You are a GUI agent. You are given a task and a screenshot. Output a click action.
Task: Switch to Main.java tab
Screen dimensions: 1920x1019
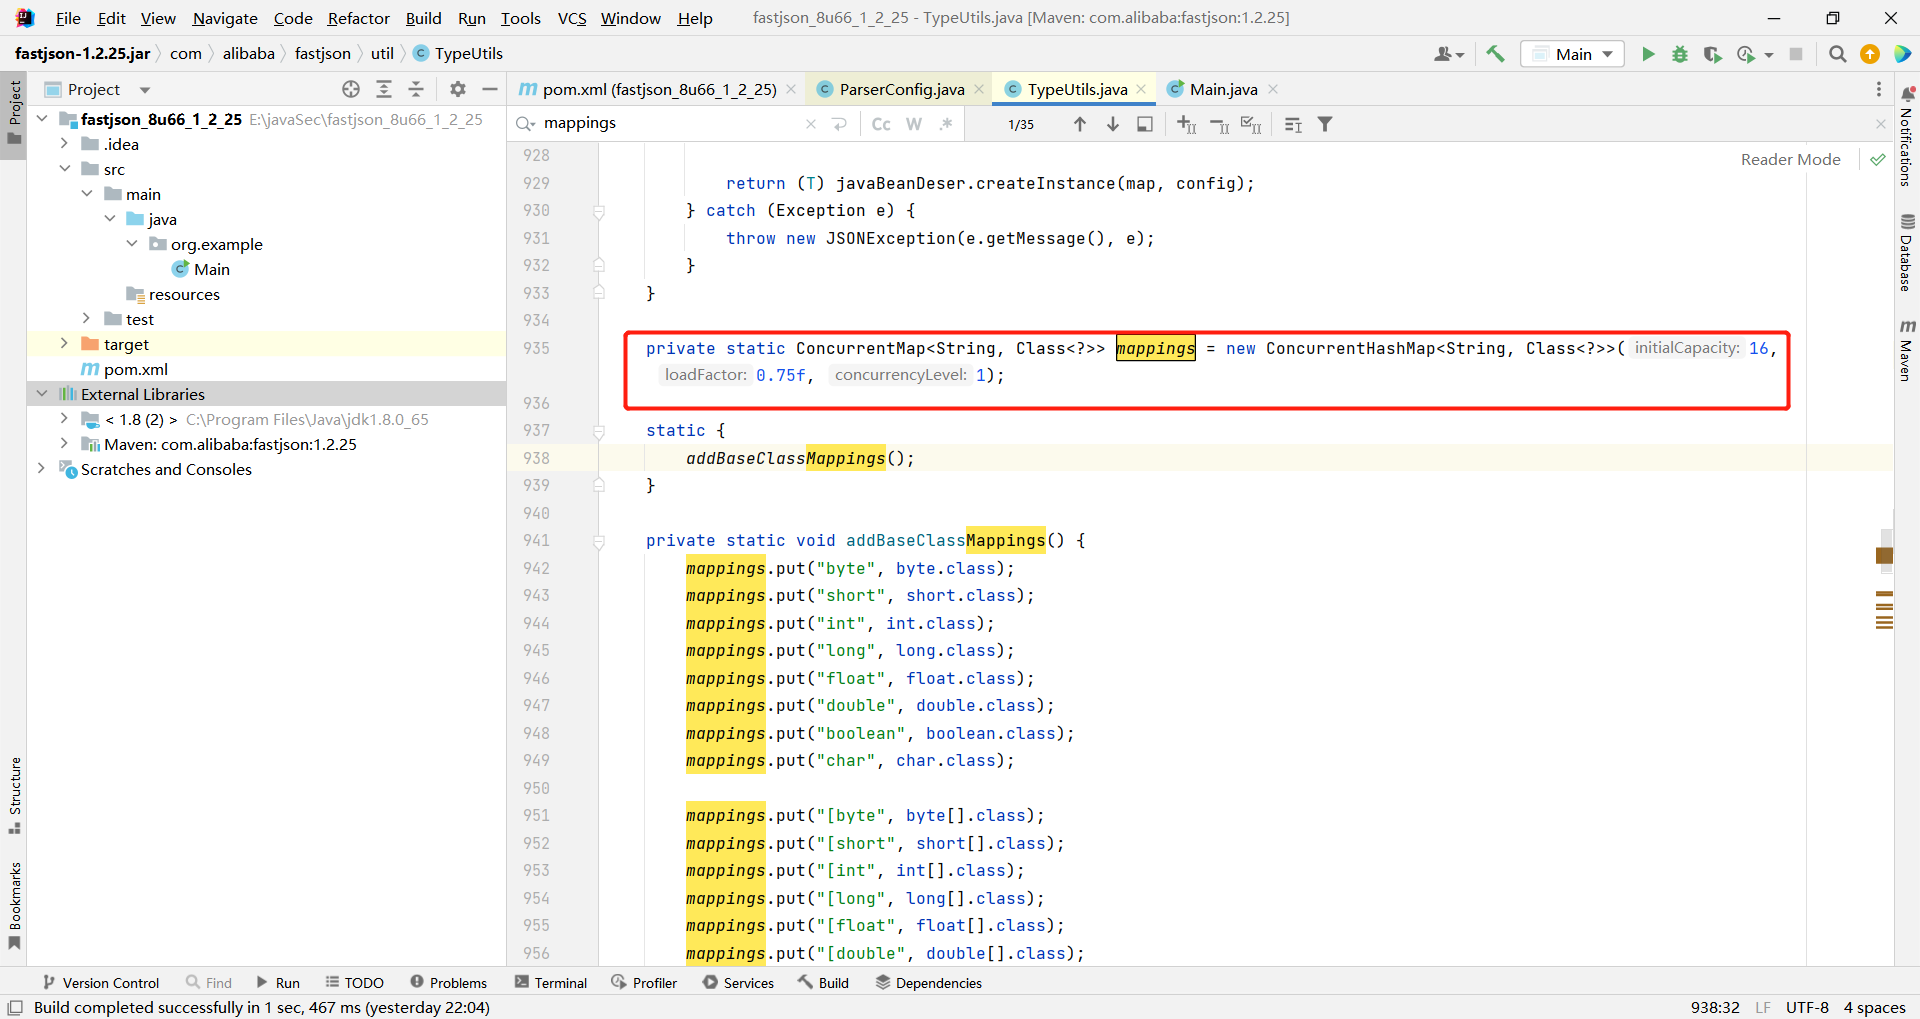pos(1223,89)
